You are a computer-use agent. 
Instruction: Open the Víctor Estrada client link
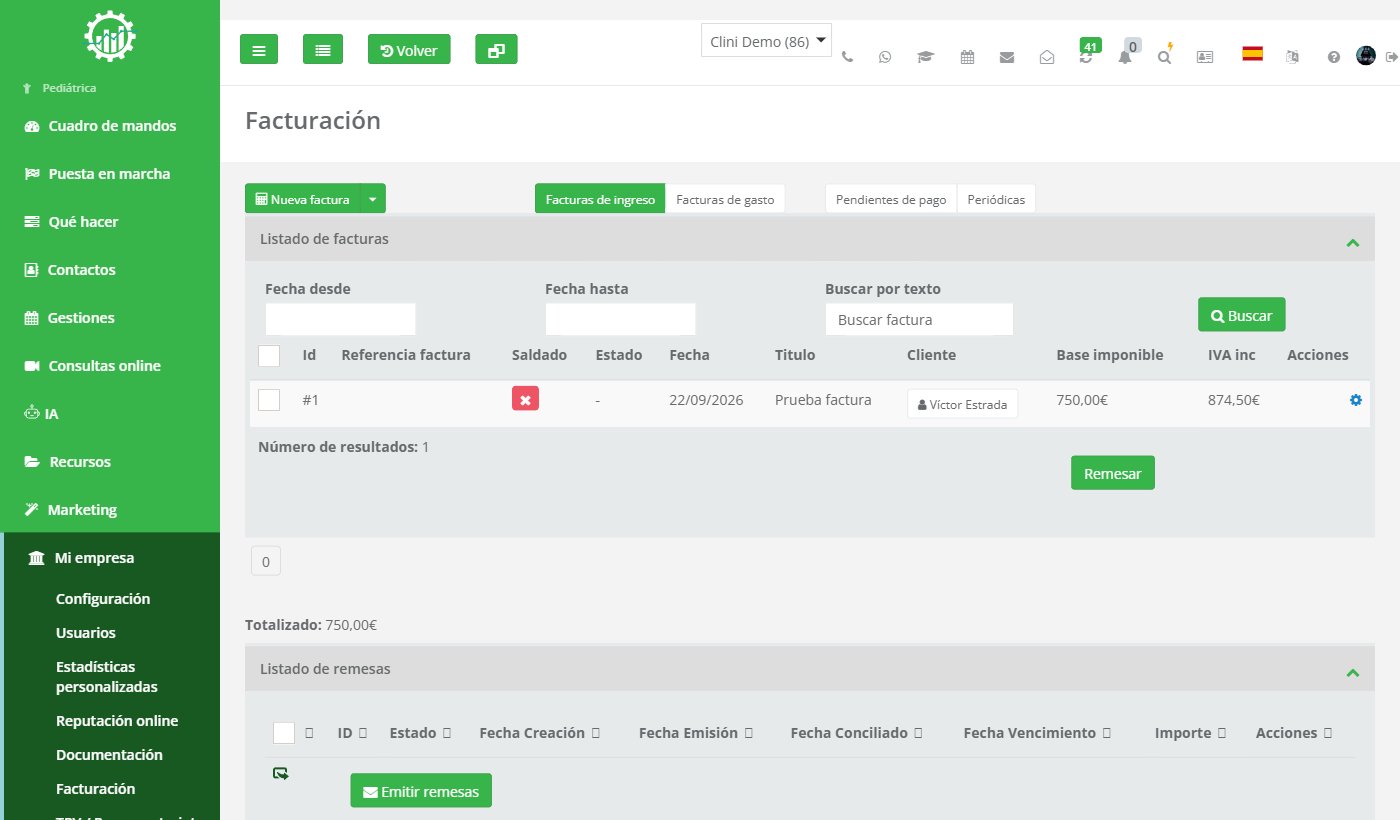962,404
